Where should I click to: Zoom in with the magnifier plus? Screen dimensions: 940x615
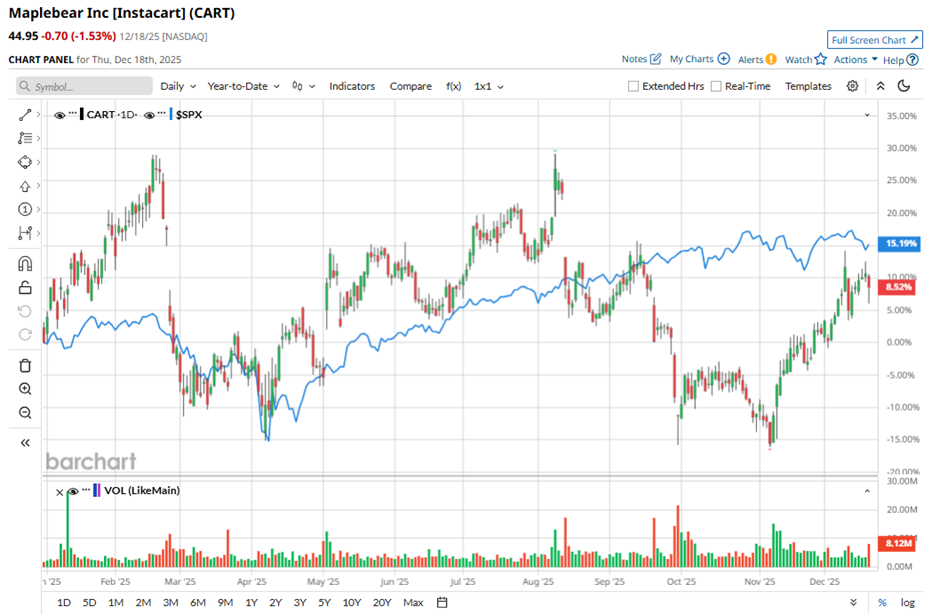coord(25,389)
